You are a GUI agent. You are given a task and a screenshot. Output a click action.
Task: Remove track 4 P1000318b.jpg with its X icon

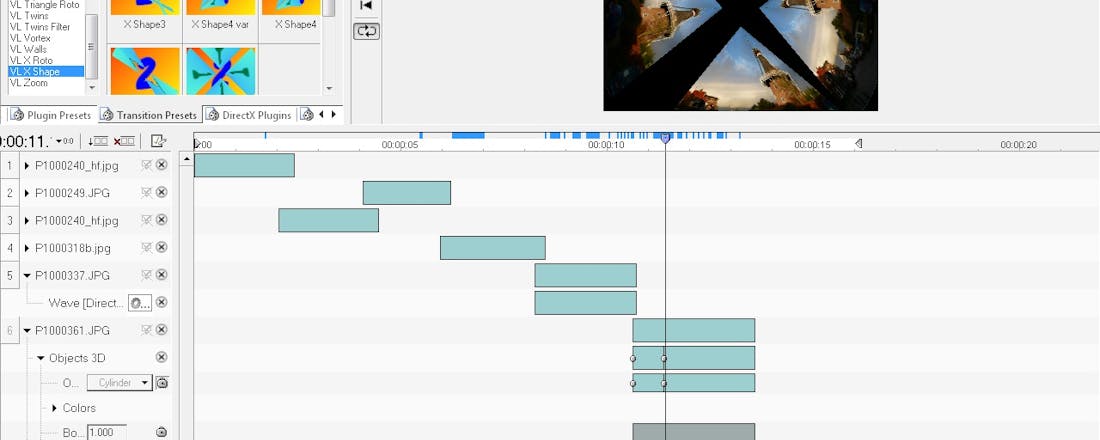click(161, 247)
